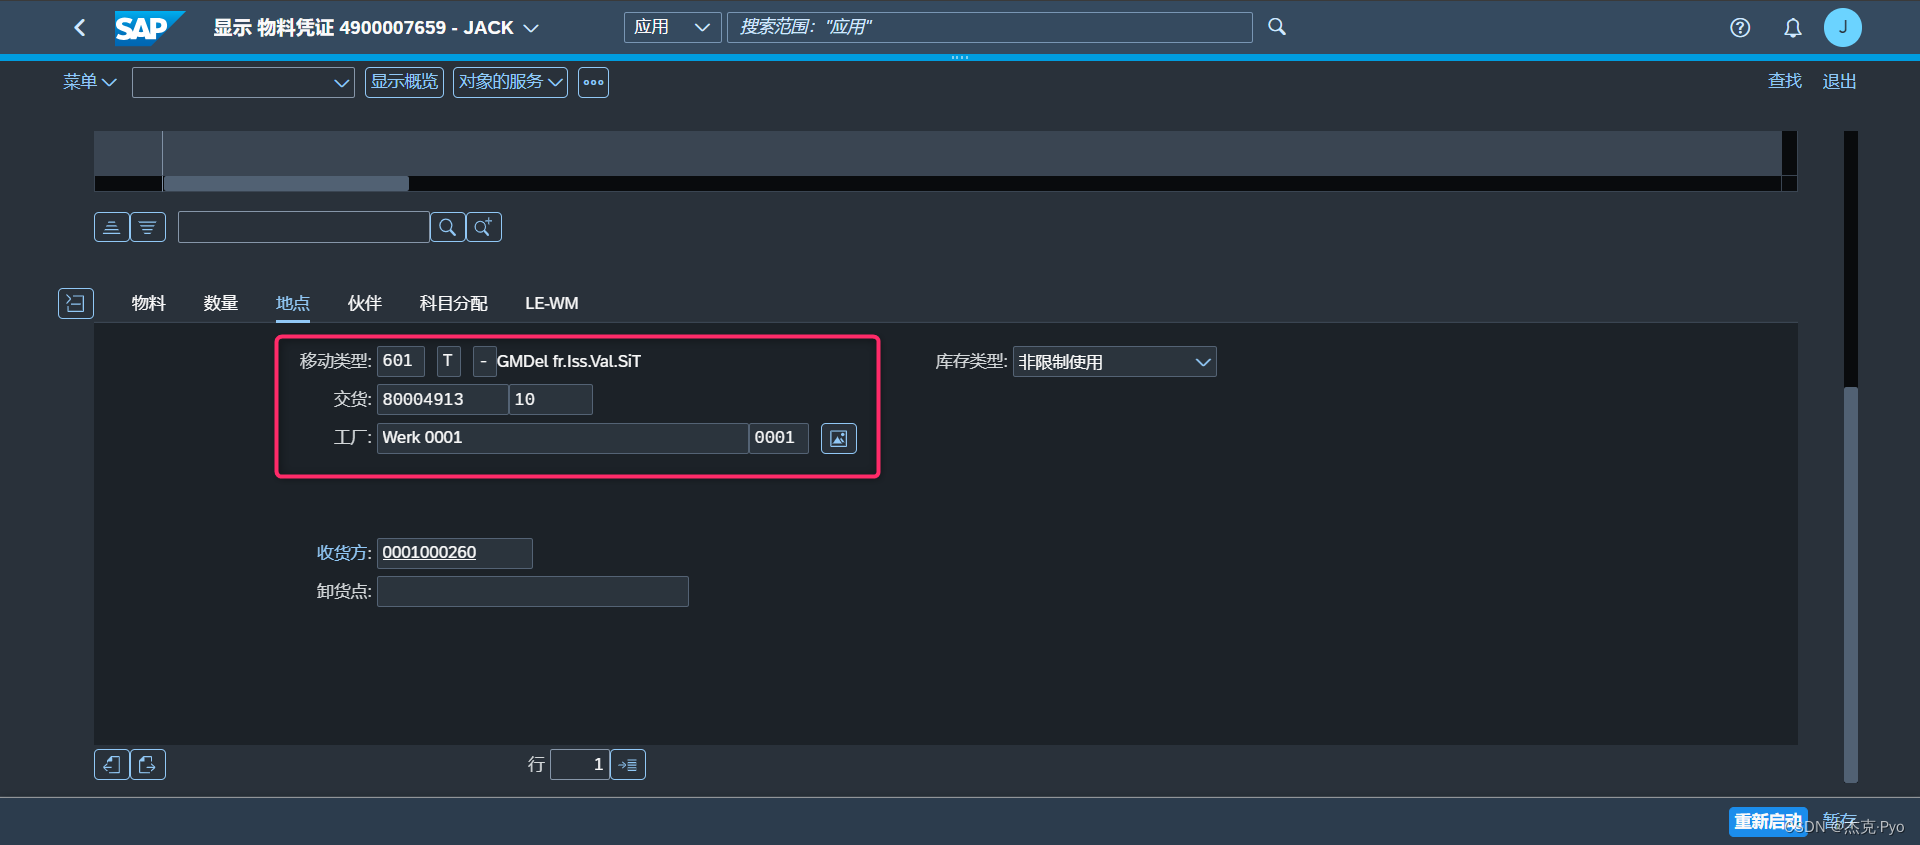Expand the 菜单 menu
The image size is (1920, 845).
tap(89, 82)
